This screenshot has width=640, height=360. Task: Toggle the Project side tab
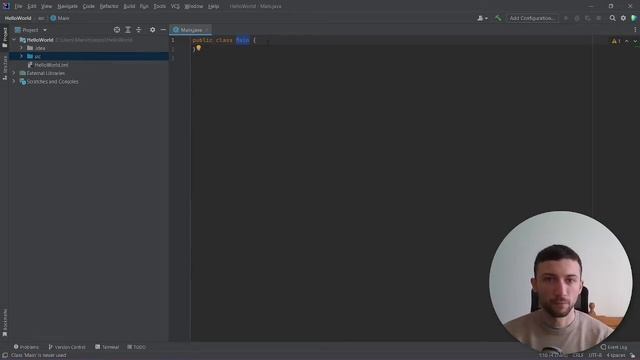click(x=4, y=38)
